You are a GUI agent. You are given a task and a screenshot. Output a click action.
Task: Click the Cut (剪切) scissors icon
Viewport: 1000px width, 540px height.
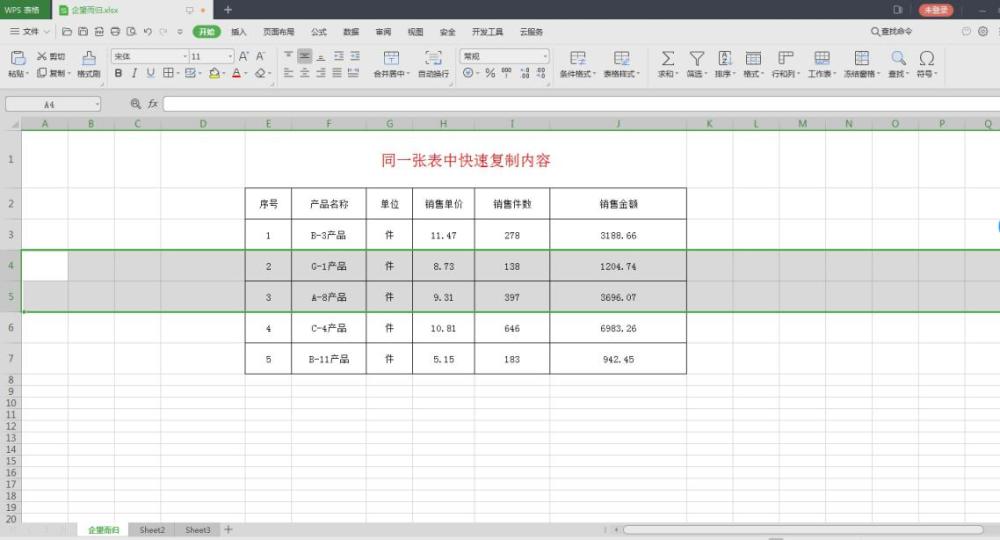[42, 56]
